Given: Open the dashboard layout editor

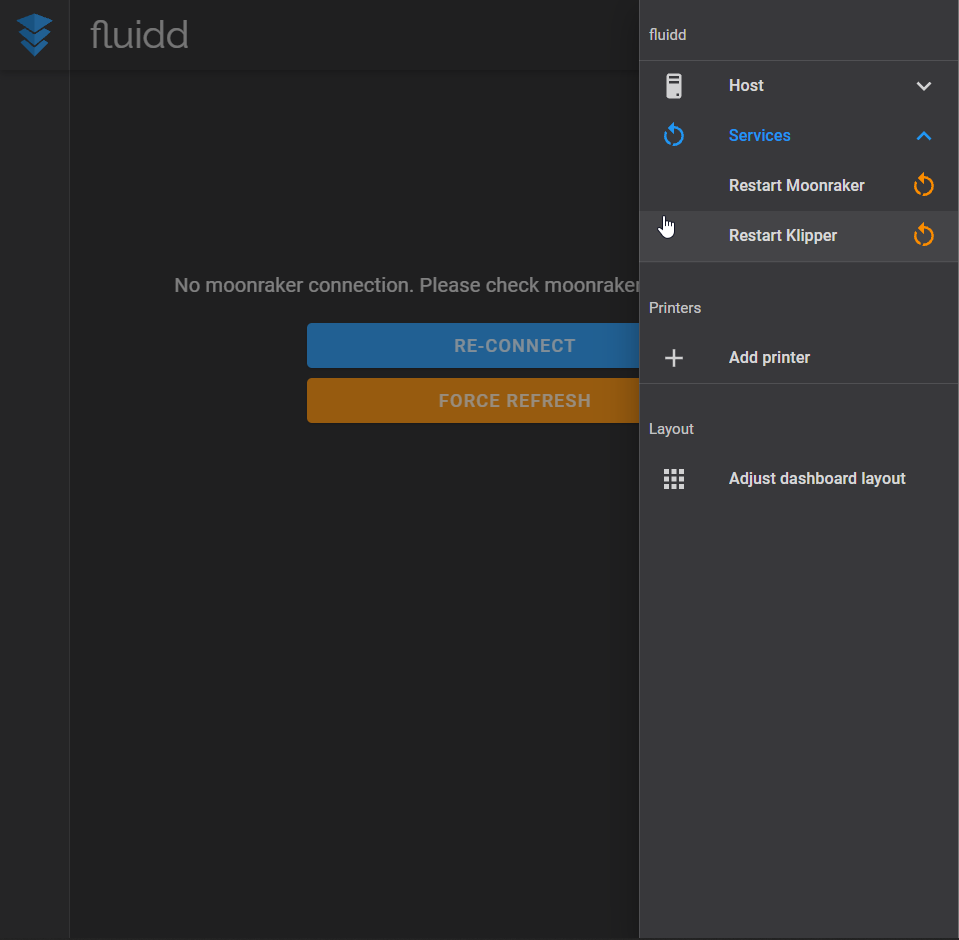Looking at the screenshot, I should click(817, 478).
